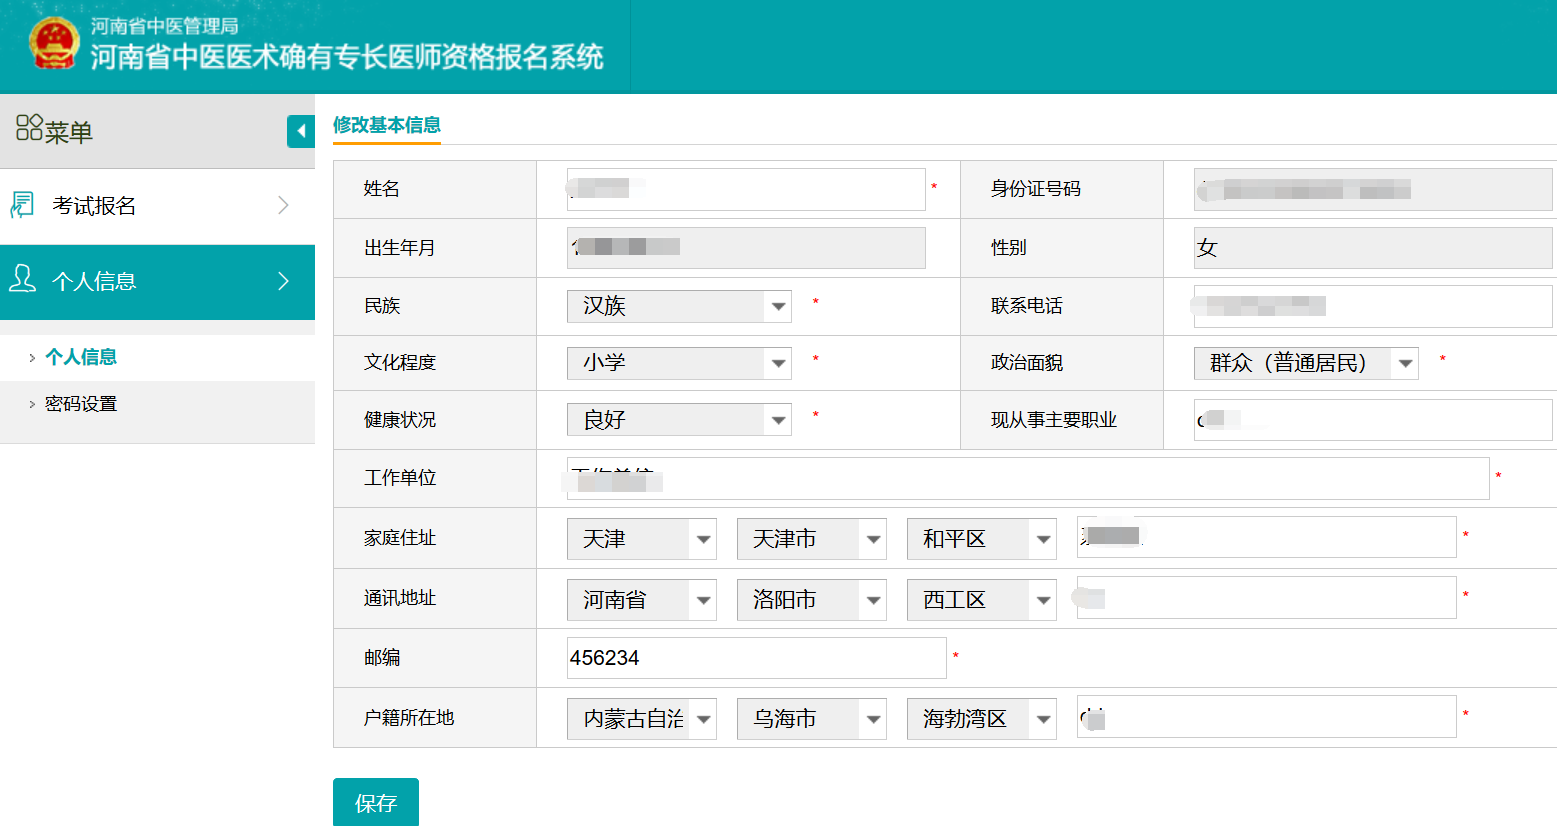Click the national emblem logo in header
Screen dimensions: 1557x826
click(53, 44)
